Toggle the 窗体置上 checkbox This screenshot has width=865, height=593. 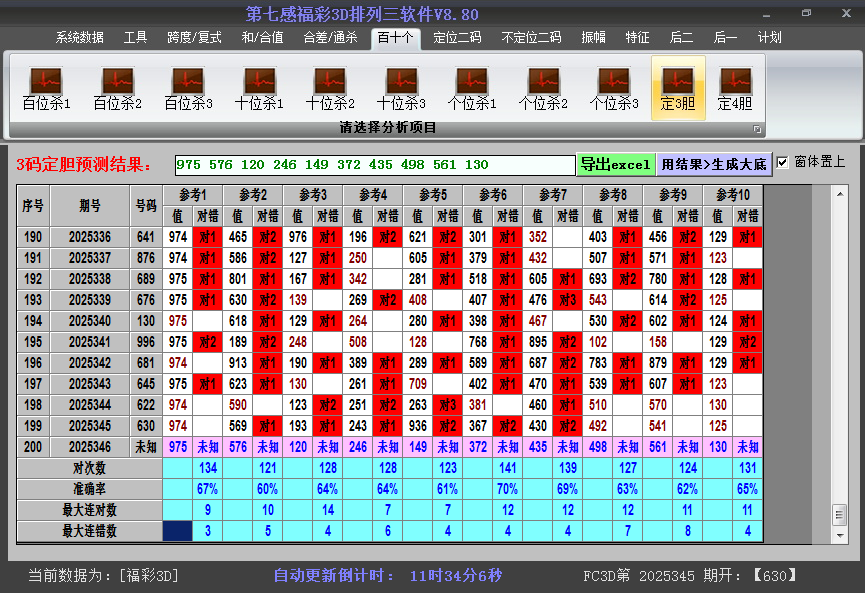(x=783, y=162)
